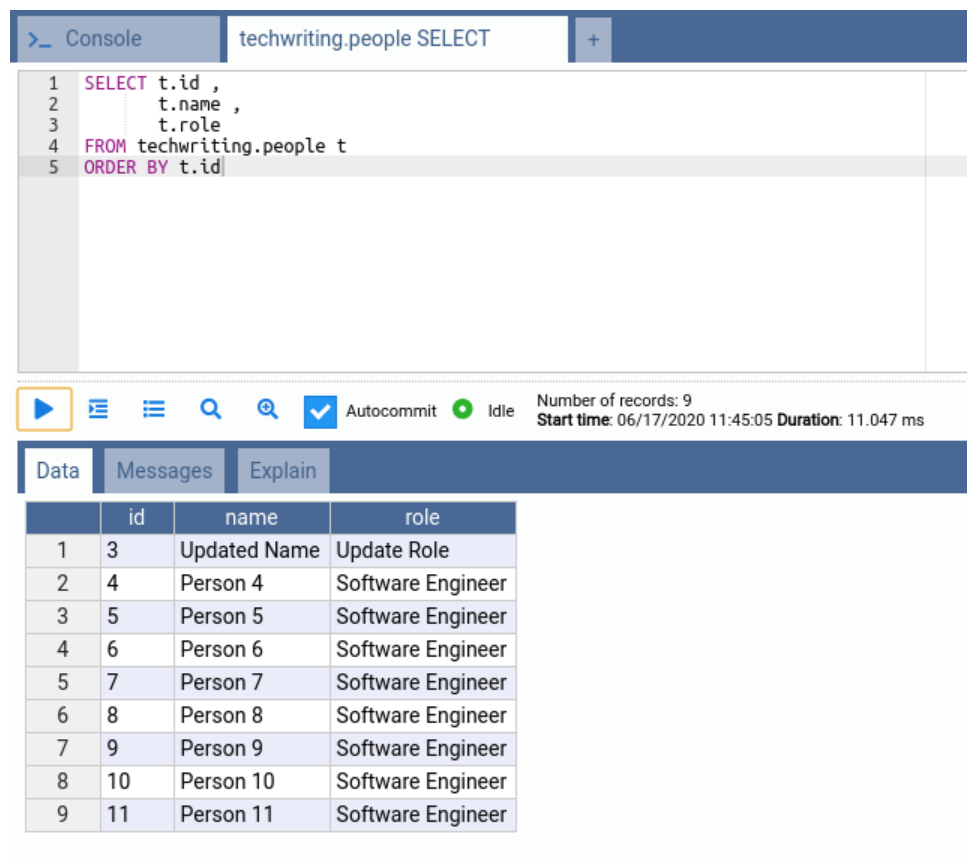
Task: Click the name column header
Action: [x=251, y=518]
